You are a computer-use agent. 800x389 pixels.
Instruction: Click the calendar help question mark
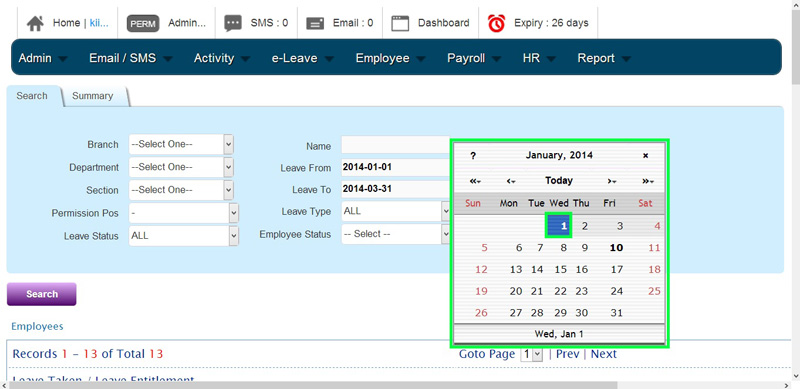coord(473,156)
